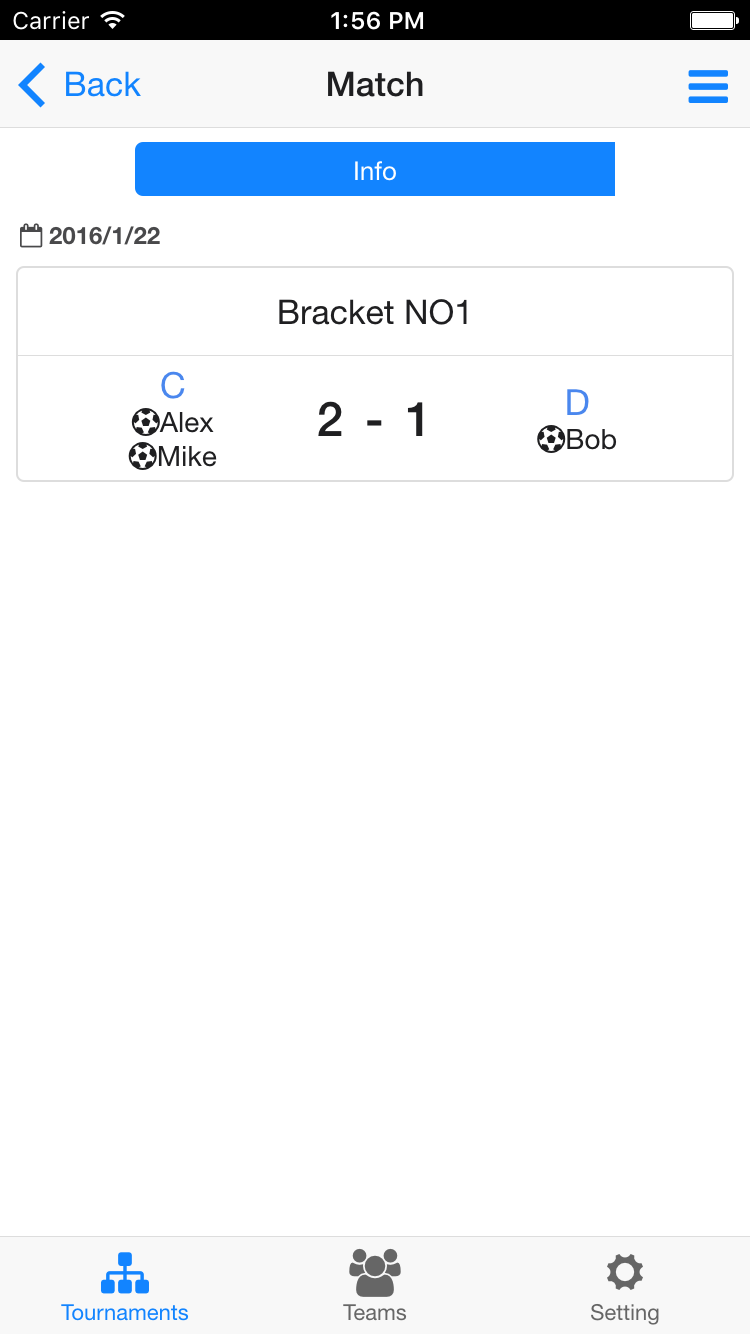This screenshot has width=750, height=1334.
Task: Tap the Setting gear icon
Action: coord(625,1272)
